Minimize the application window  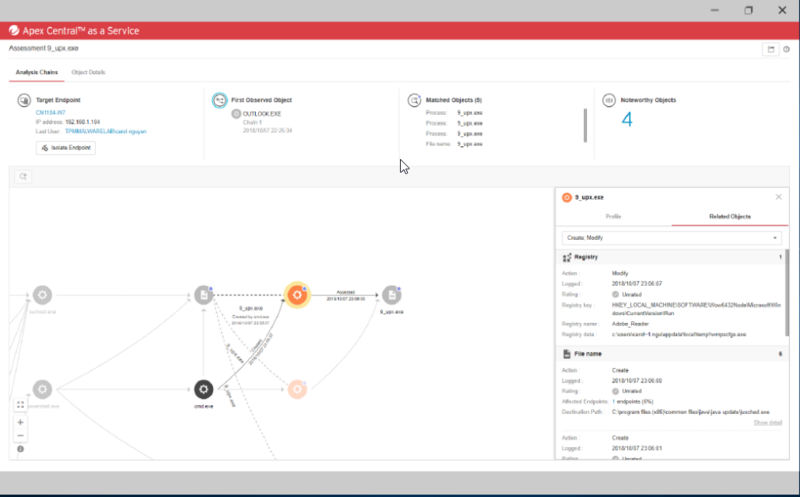tap(714, 10)
